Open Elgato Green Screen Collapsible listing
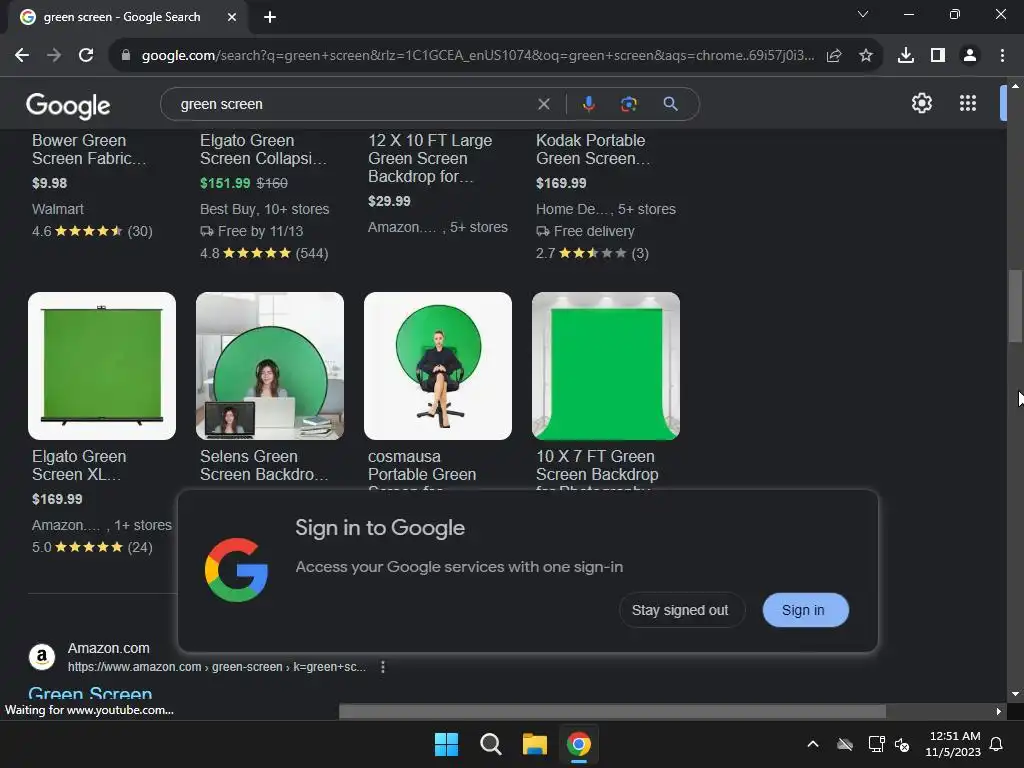 coord(263,150)
